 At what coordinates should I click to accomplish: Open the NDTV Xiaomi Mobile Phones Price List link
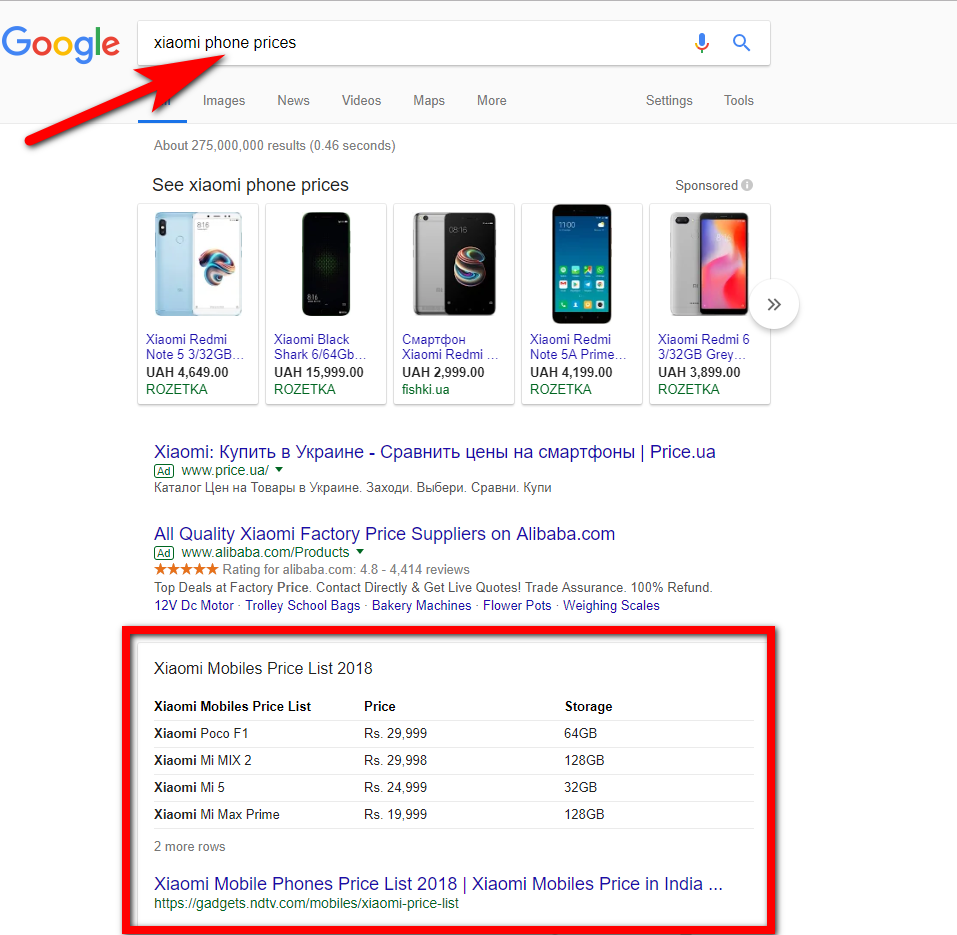coord(438,884)
